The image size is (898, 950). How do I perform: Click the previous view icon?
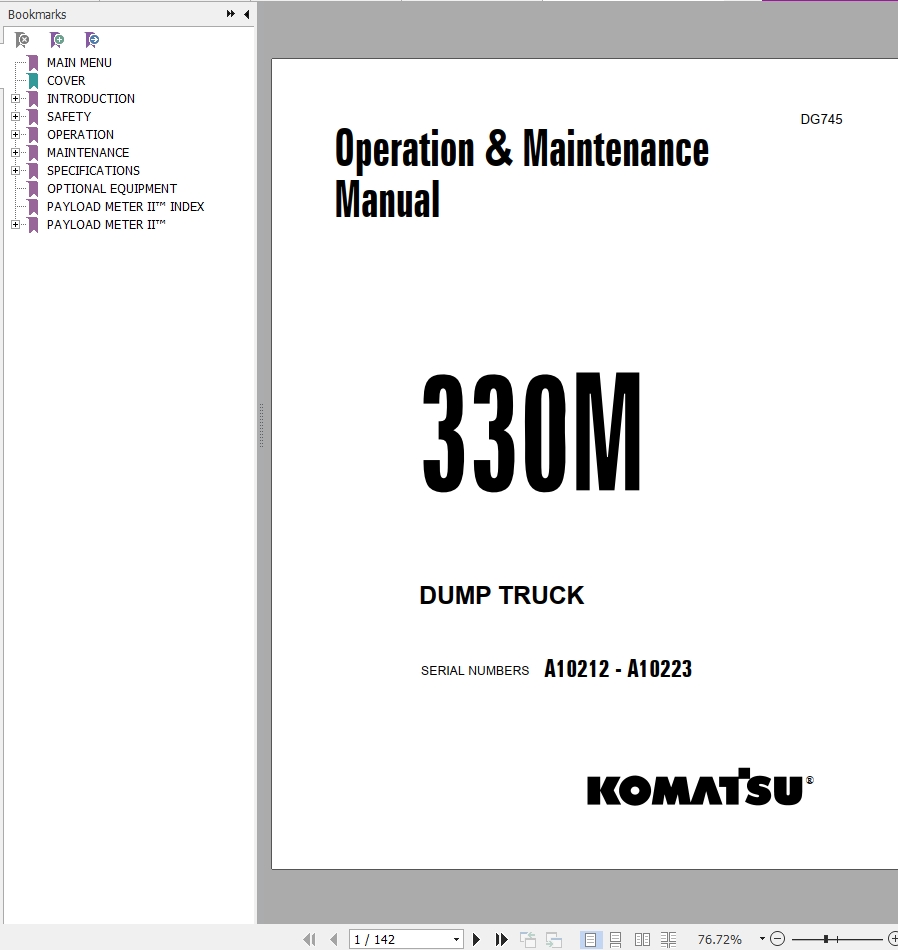click(528, 939)
